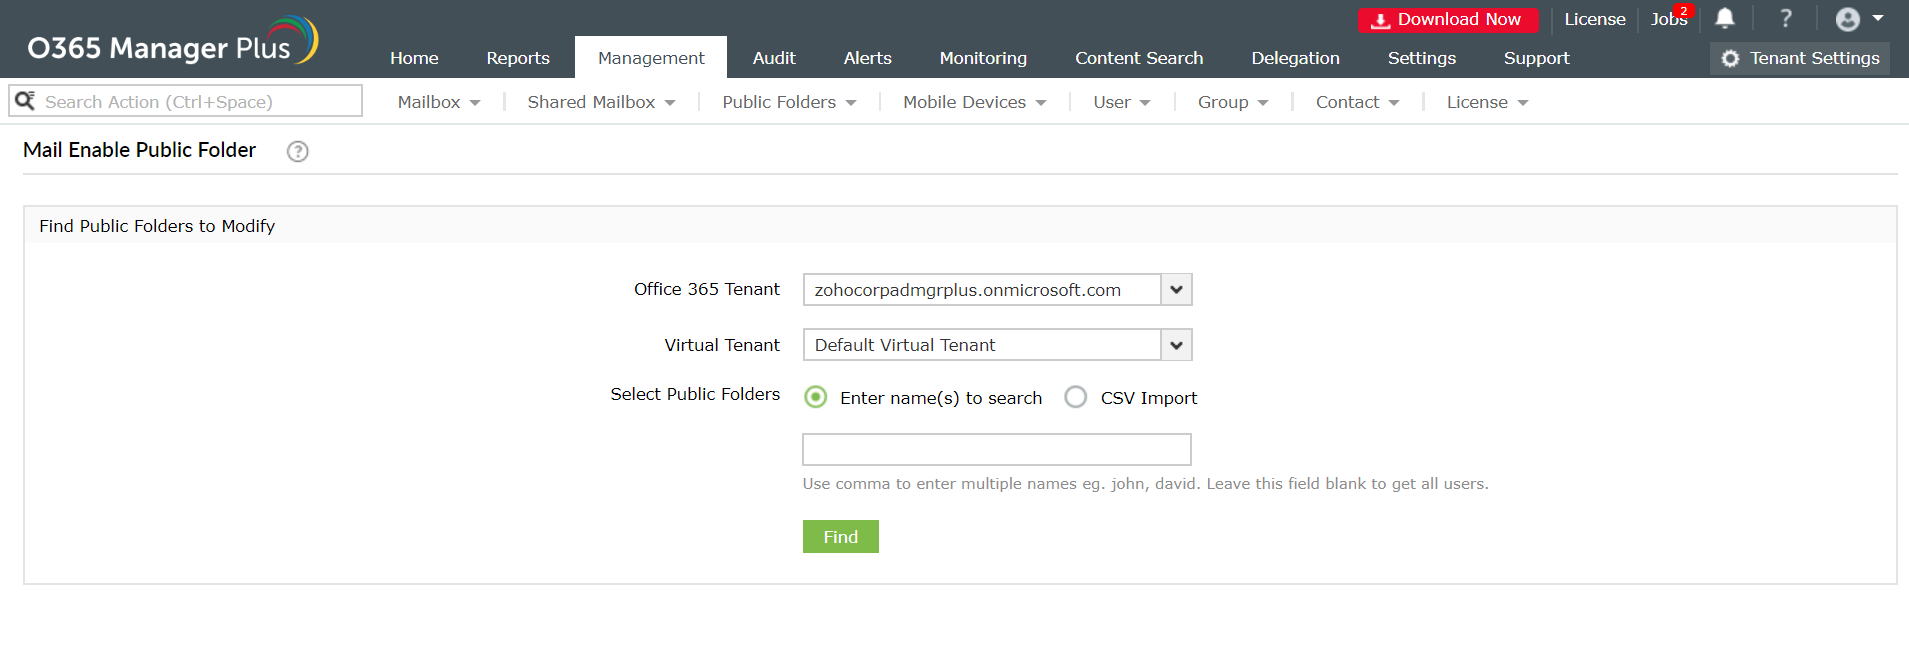Open the notifications bell icon
Viewport: 1909px width, 672px height.
pos(1725,19)
